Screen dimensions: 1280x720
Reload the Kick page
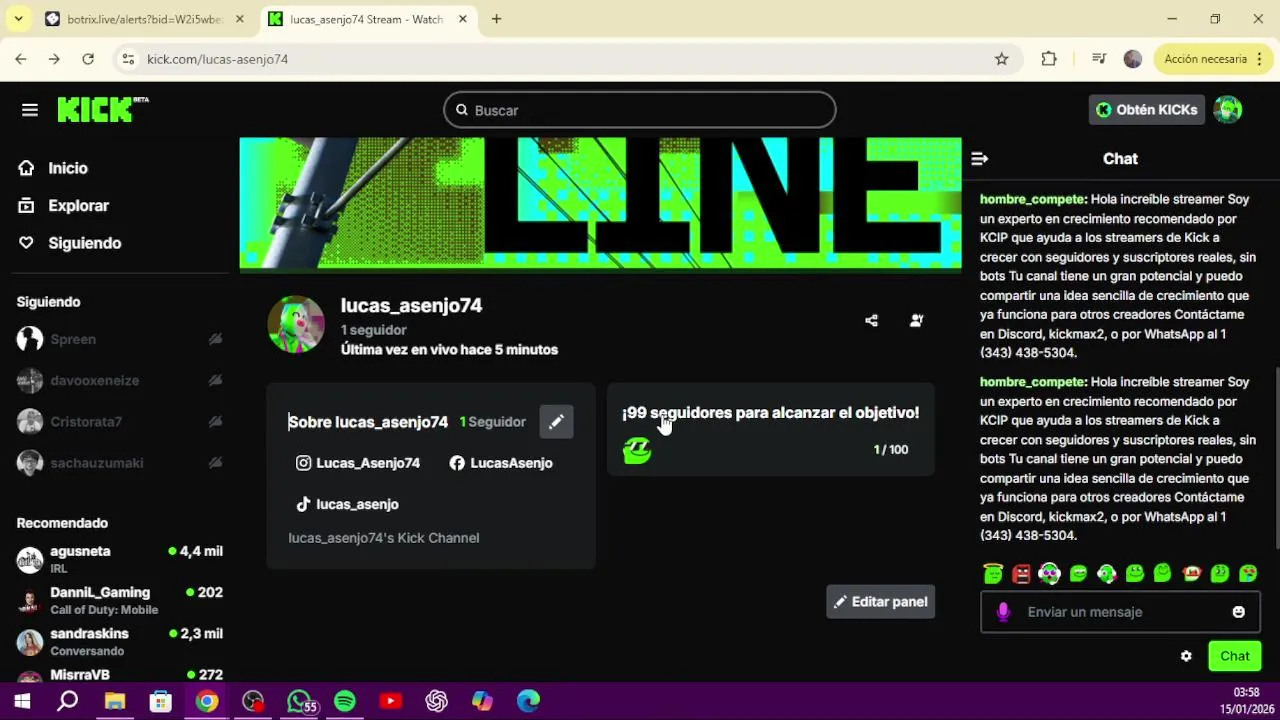[88, 59]
